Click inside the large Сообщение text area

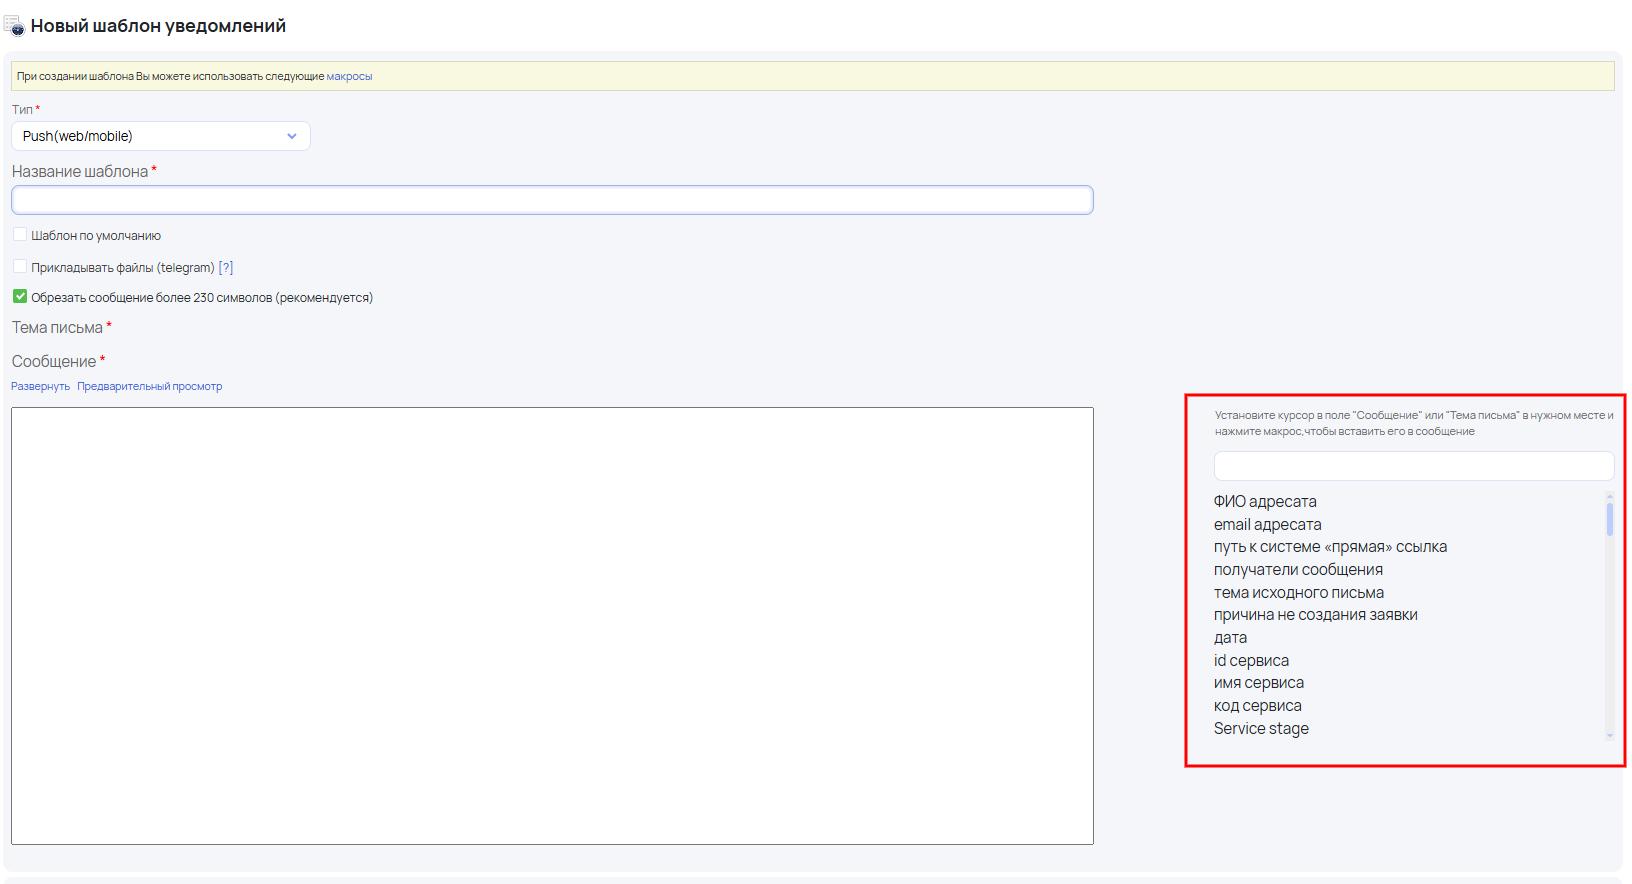(552, 626)
